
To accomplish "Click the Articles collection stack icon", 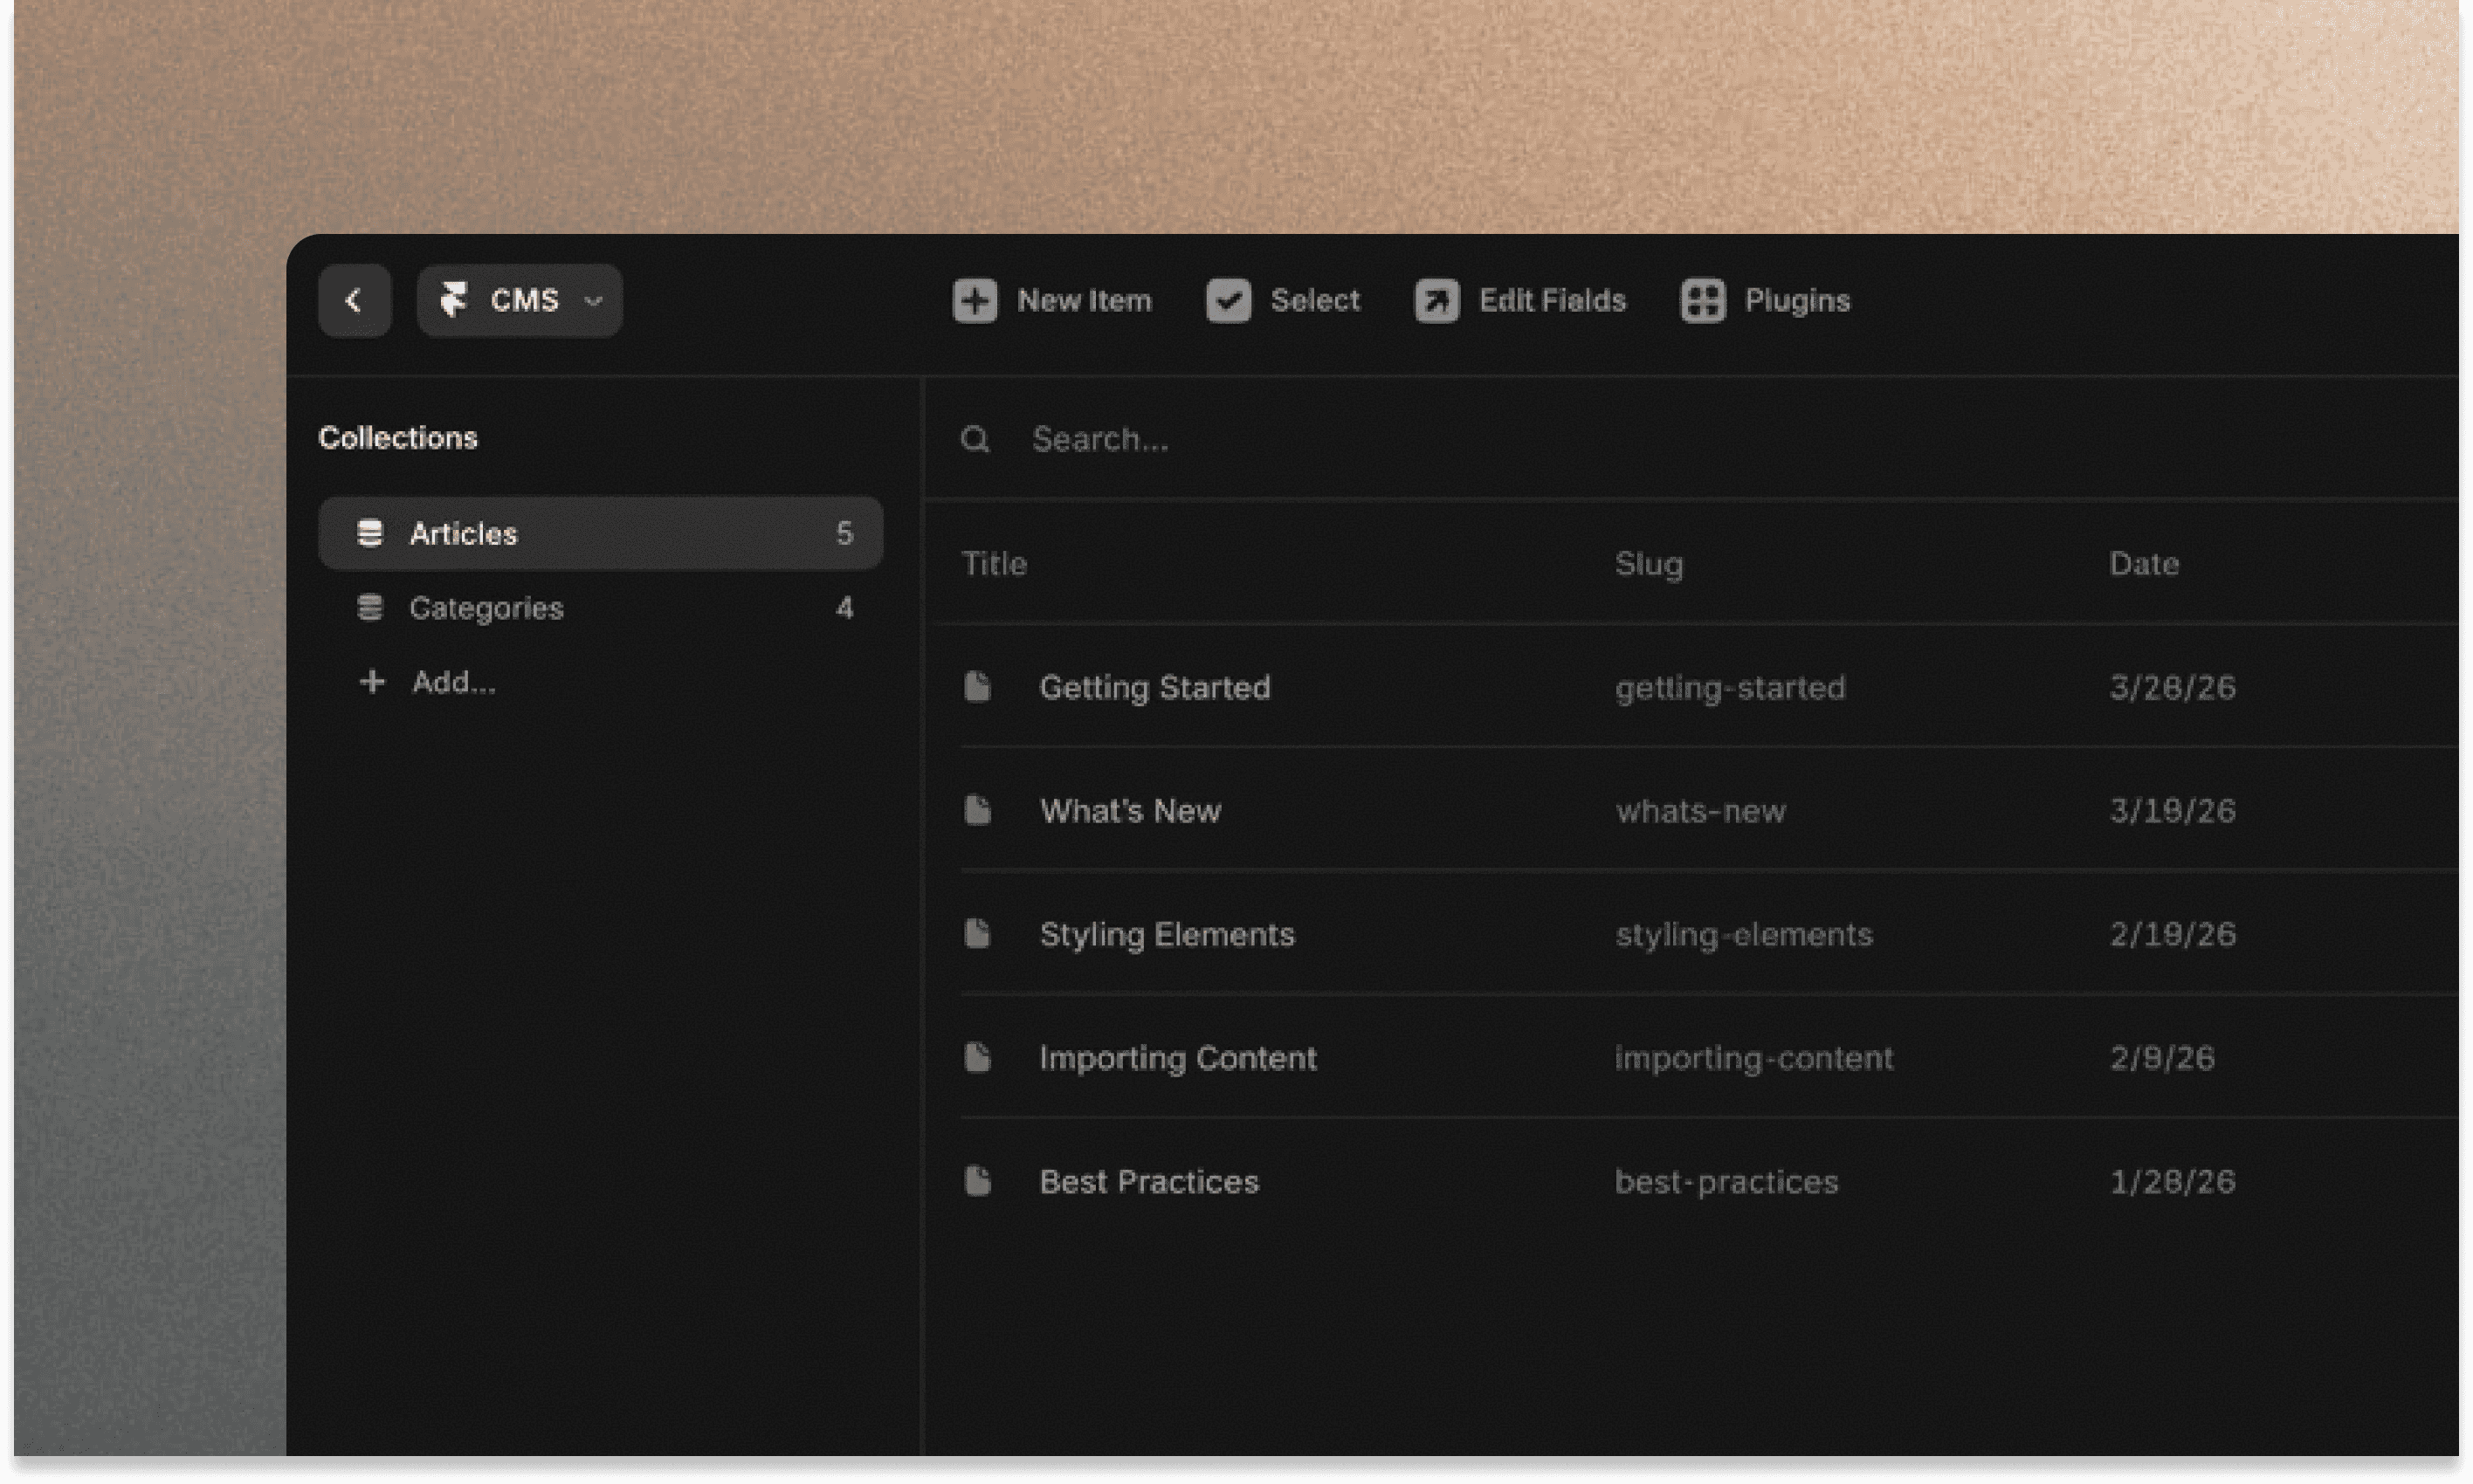I will click(x=370, y=533).
